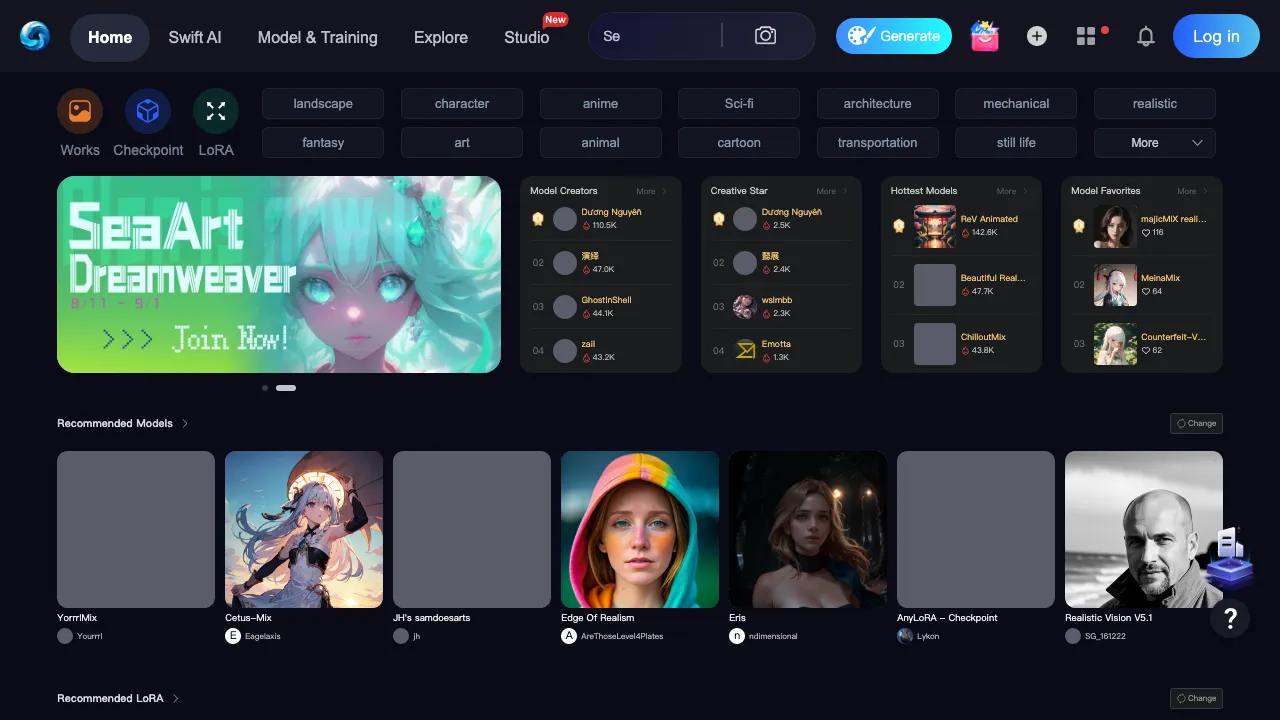The width and height of the screenshot is (1280, 720).
Task: Open MeinaMix favorite model
Action: click(1142, 285)
